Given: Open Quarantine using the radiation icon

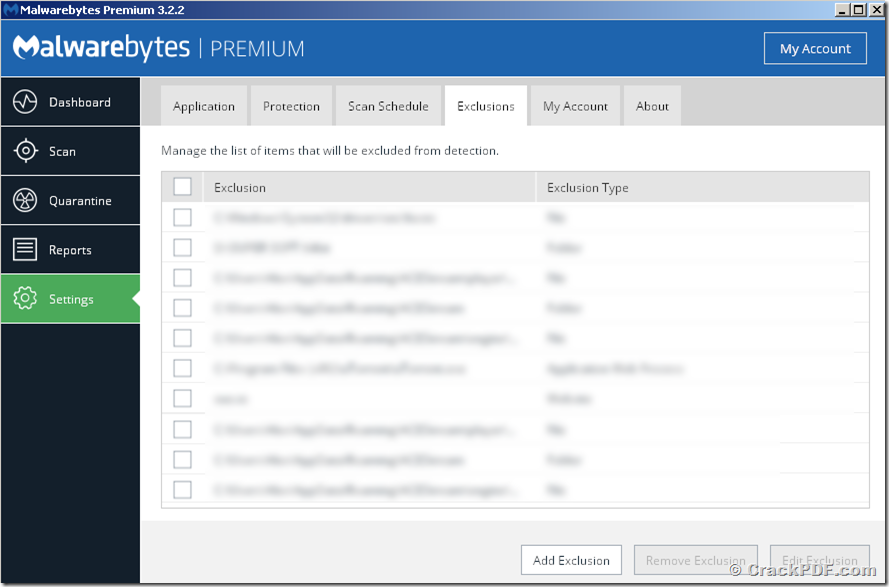Looking at the screenshot, I should [25, 200].
